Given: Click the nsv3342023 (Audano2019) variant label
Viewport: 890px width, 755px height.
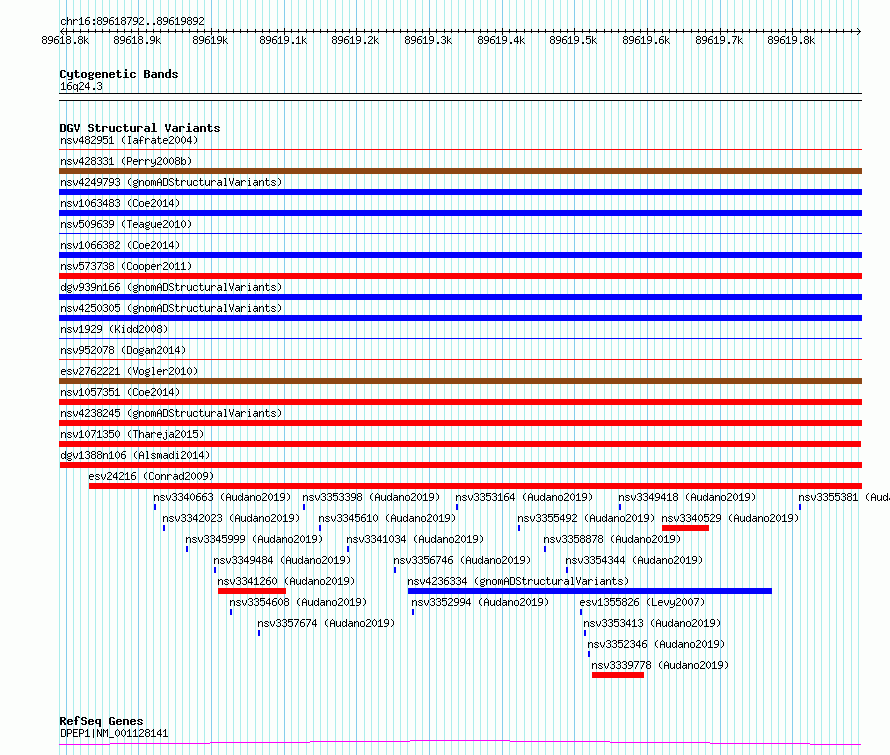Looking at the screenshot, I should [231, 518].
